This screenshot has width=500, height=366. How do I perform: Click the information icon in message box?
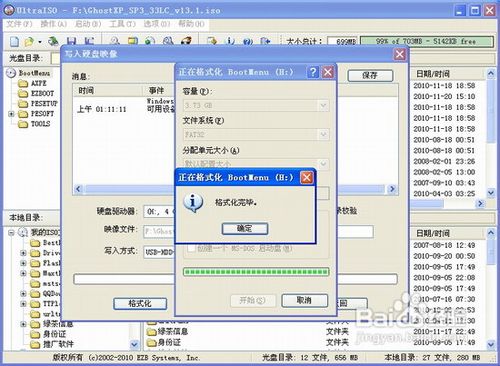192,202
